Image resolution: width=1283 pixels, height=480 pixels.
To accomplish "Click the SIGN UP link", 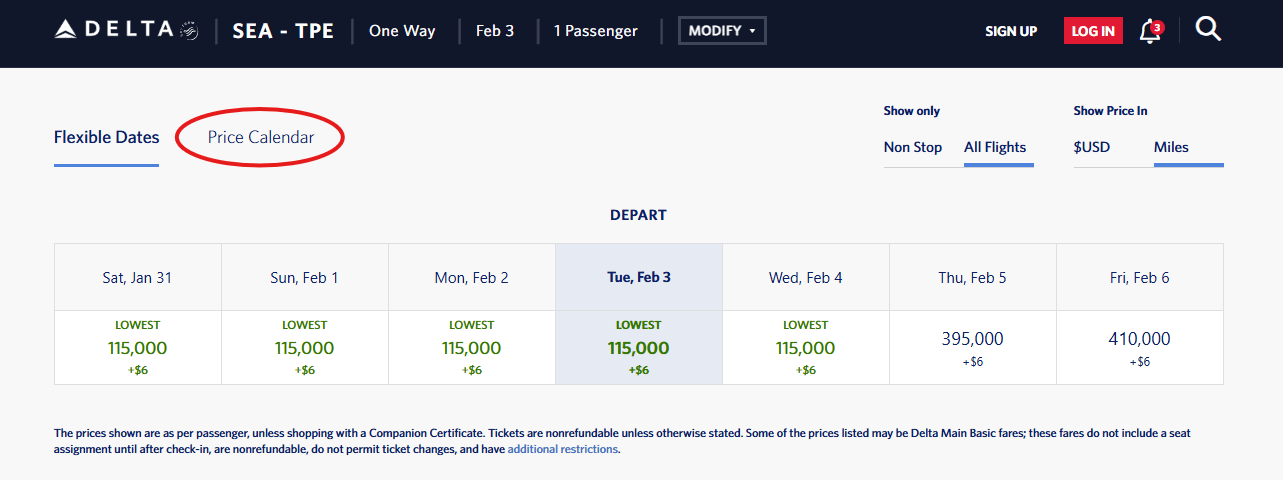I will coord(1011,31).
